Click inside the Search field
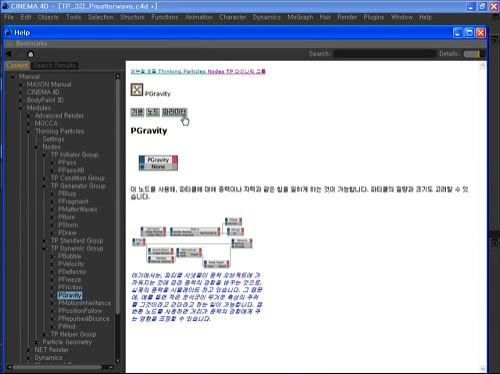 [385, 54]
